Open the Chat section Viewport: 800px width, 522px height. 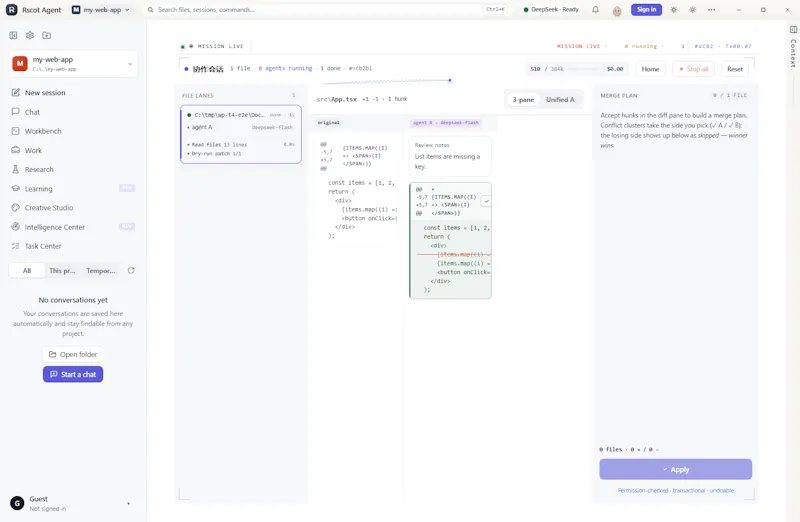(x=73, y=112)
